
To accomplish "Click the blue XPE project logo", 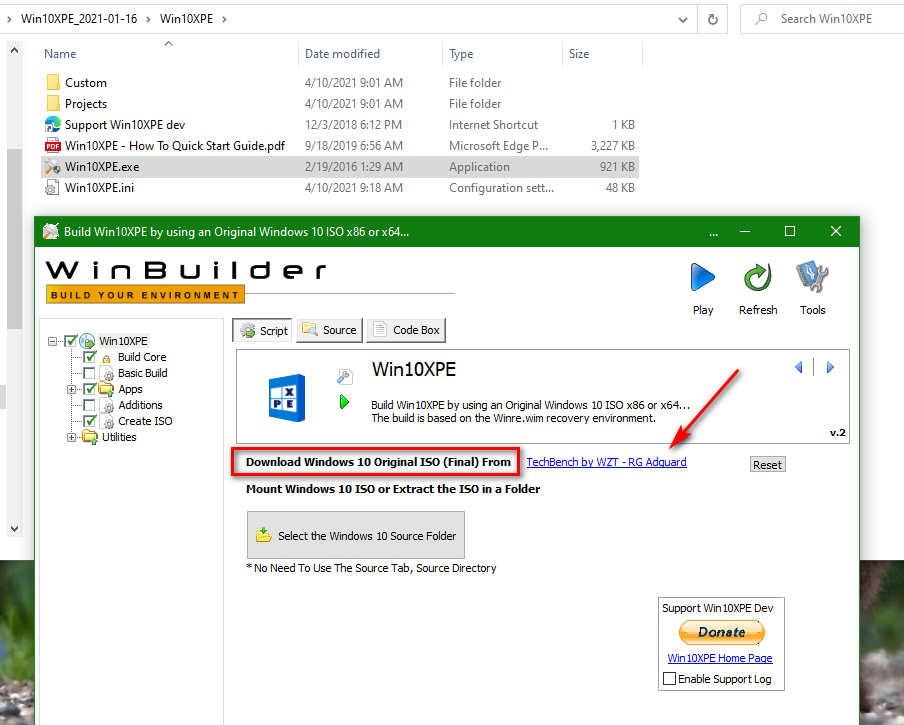I will (x=287, y=398).
